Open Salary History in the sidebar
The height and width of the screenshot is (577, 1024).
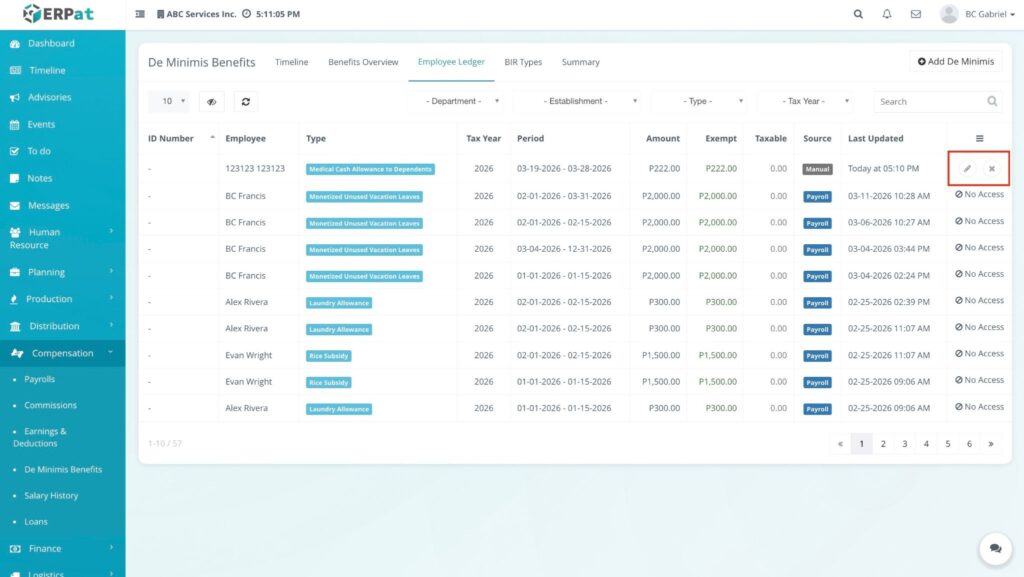point(51,495)
